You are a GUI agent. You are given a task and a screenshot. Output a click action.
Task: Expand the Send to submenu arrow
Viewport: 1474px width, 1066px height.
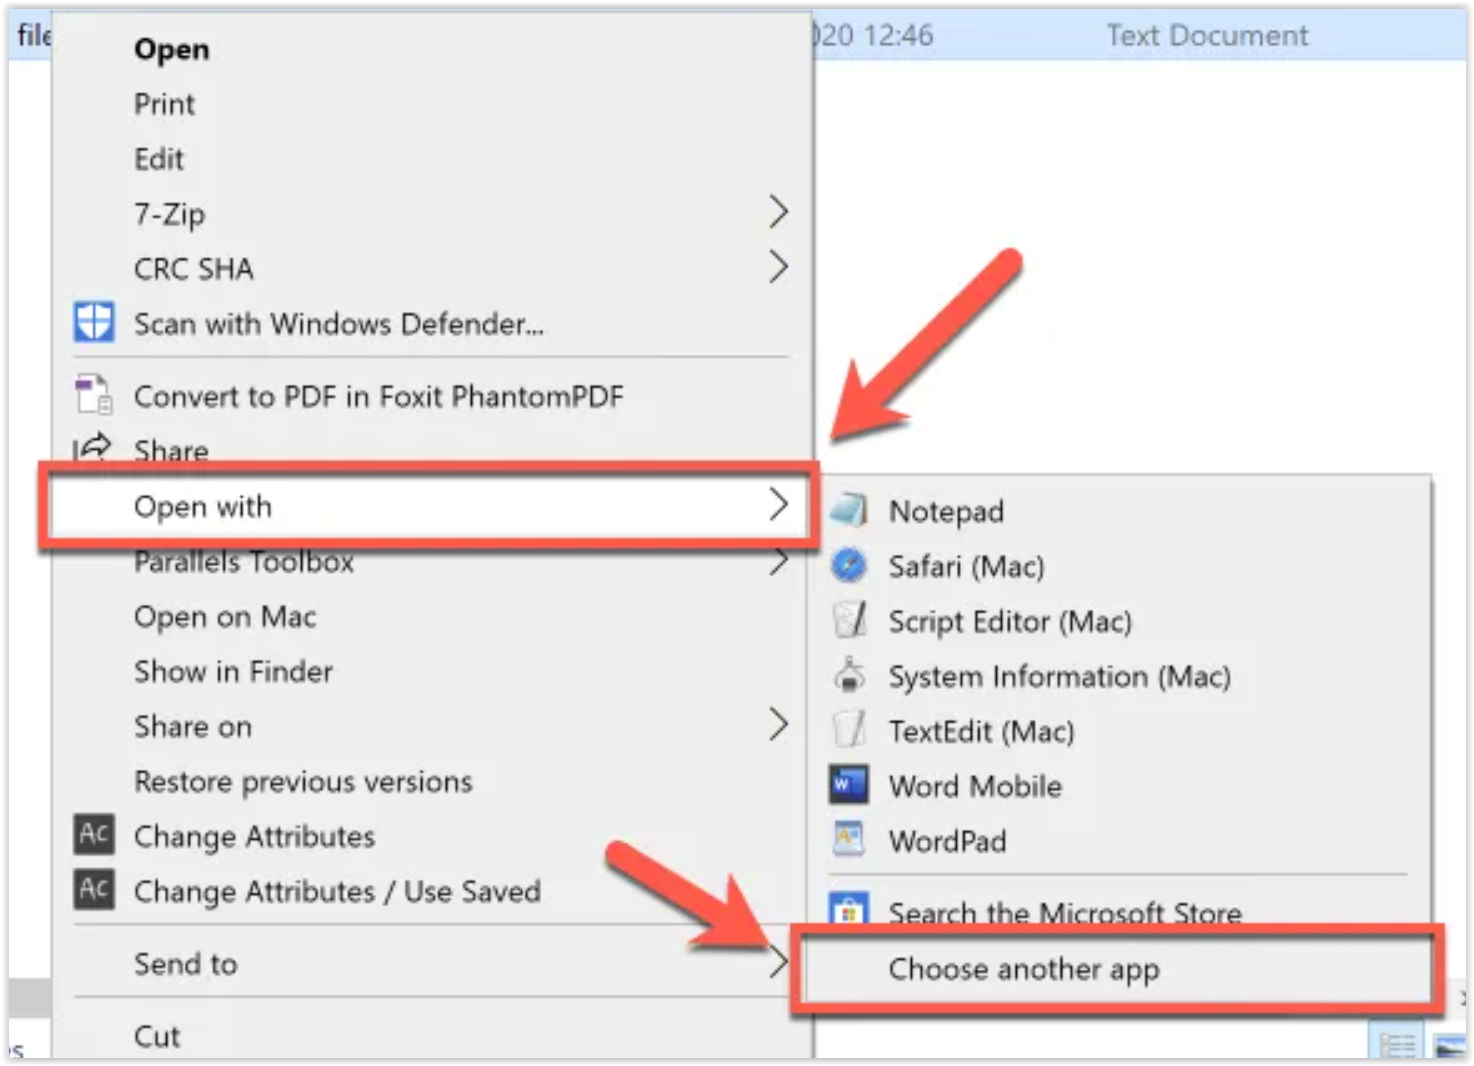778,963
